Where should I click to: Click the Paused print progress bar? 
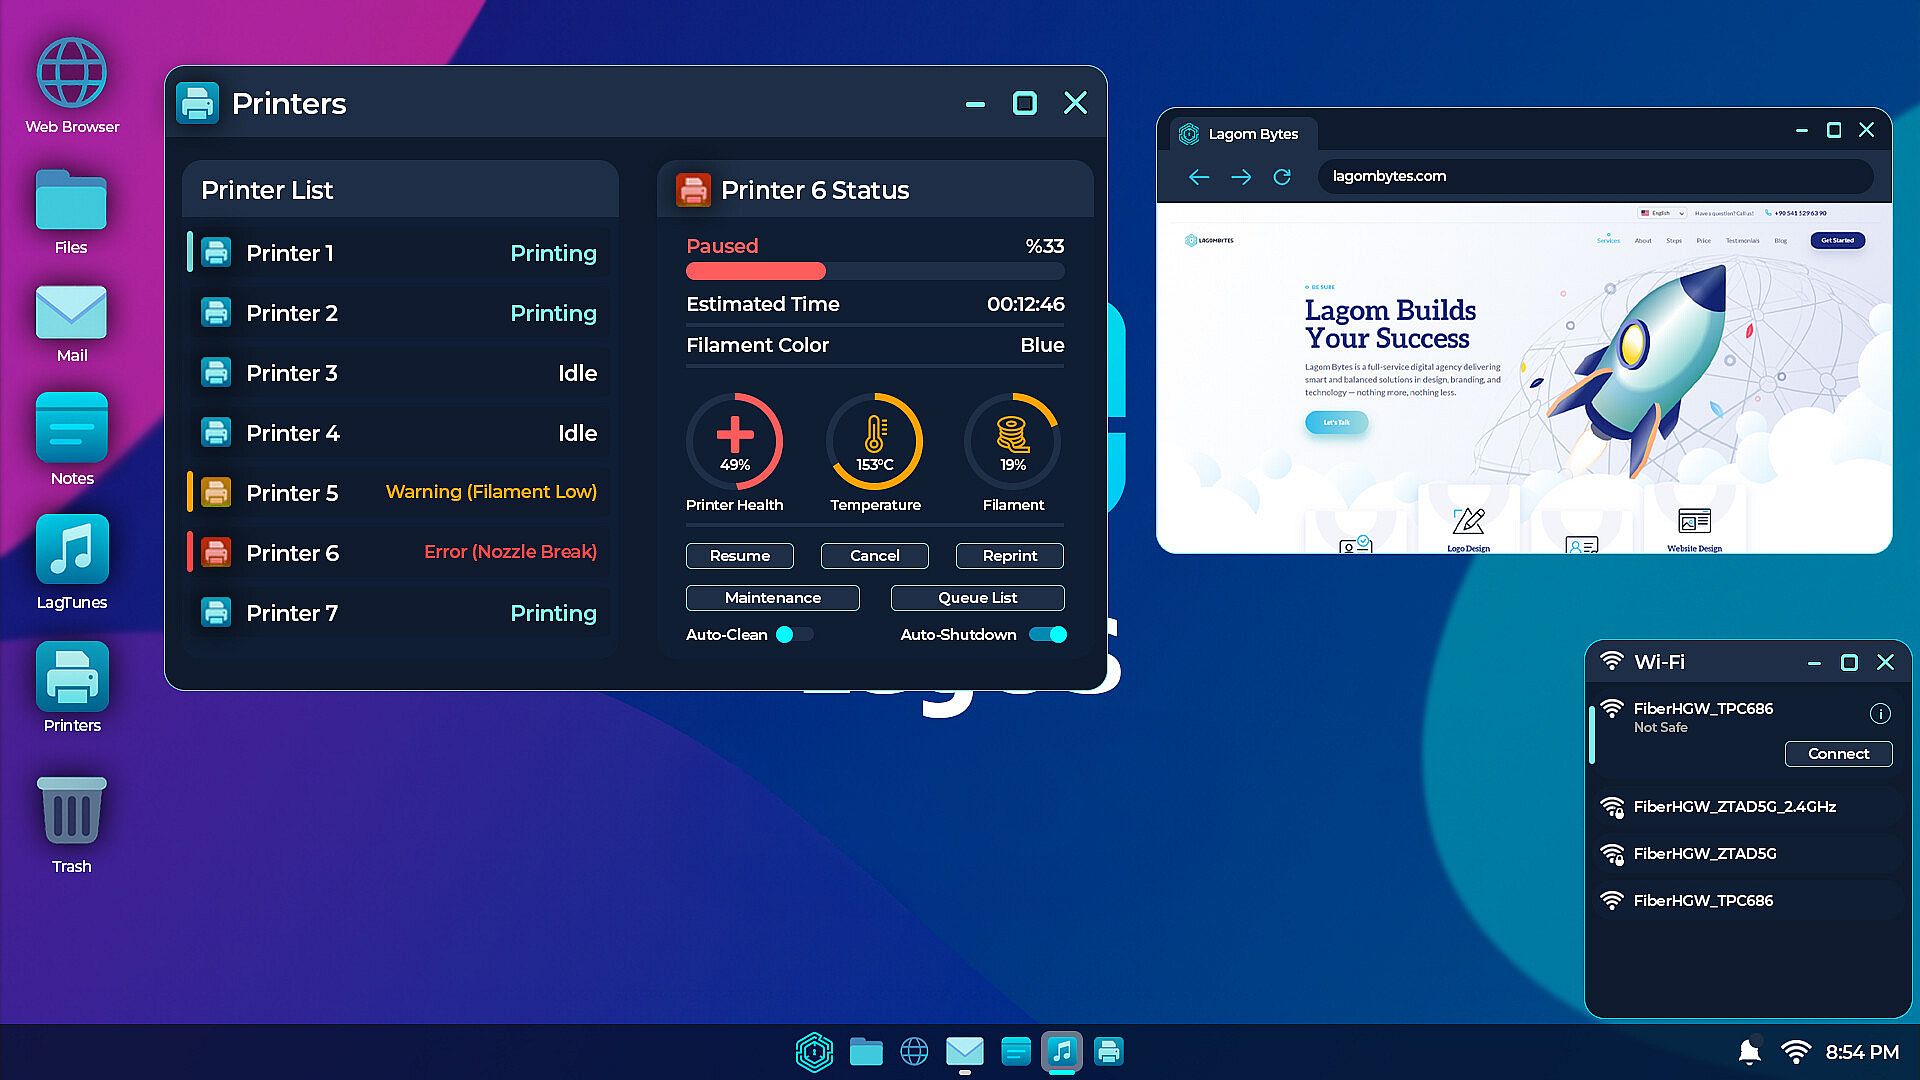pos(874,271)
